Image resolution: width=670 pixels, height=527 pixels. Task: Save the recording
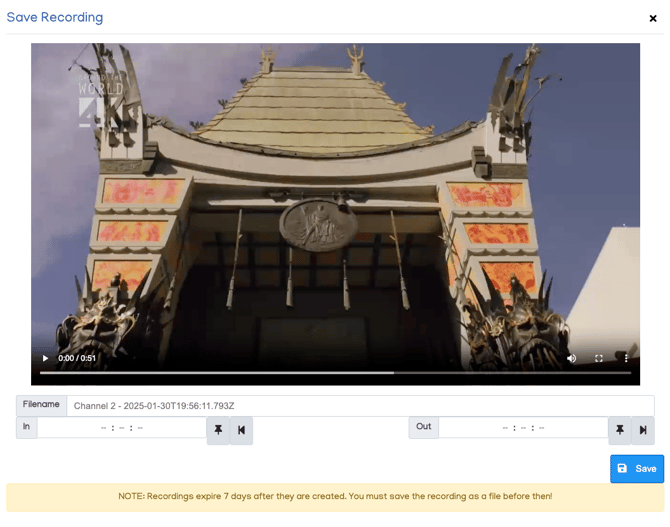[637, 469]
